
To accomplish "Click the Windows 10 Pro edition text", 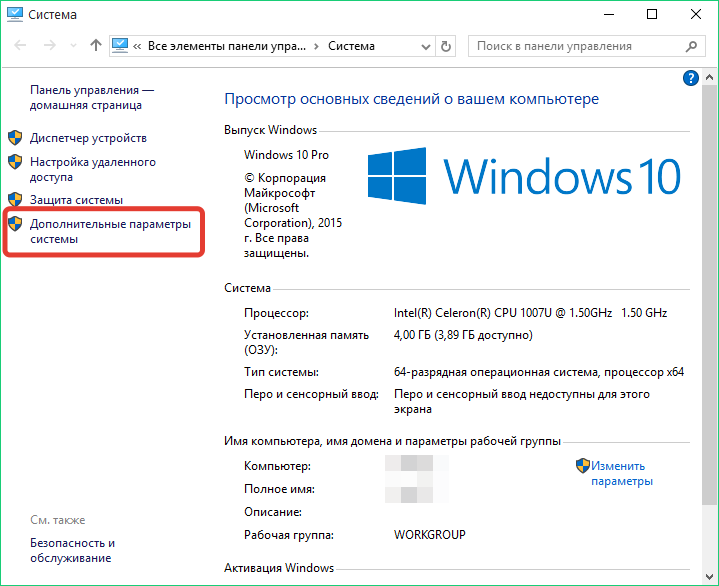I will [x=286, y=155].
